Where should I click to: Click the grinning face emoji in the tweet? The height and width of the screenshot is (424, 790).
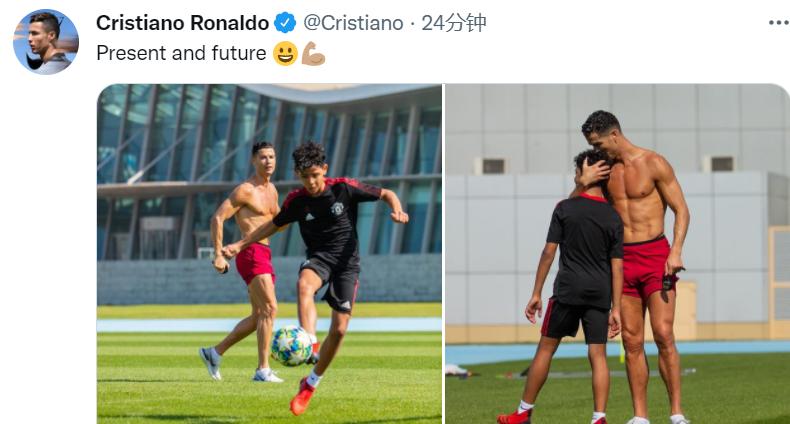pos(285,53)
